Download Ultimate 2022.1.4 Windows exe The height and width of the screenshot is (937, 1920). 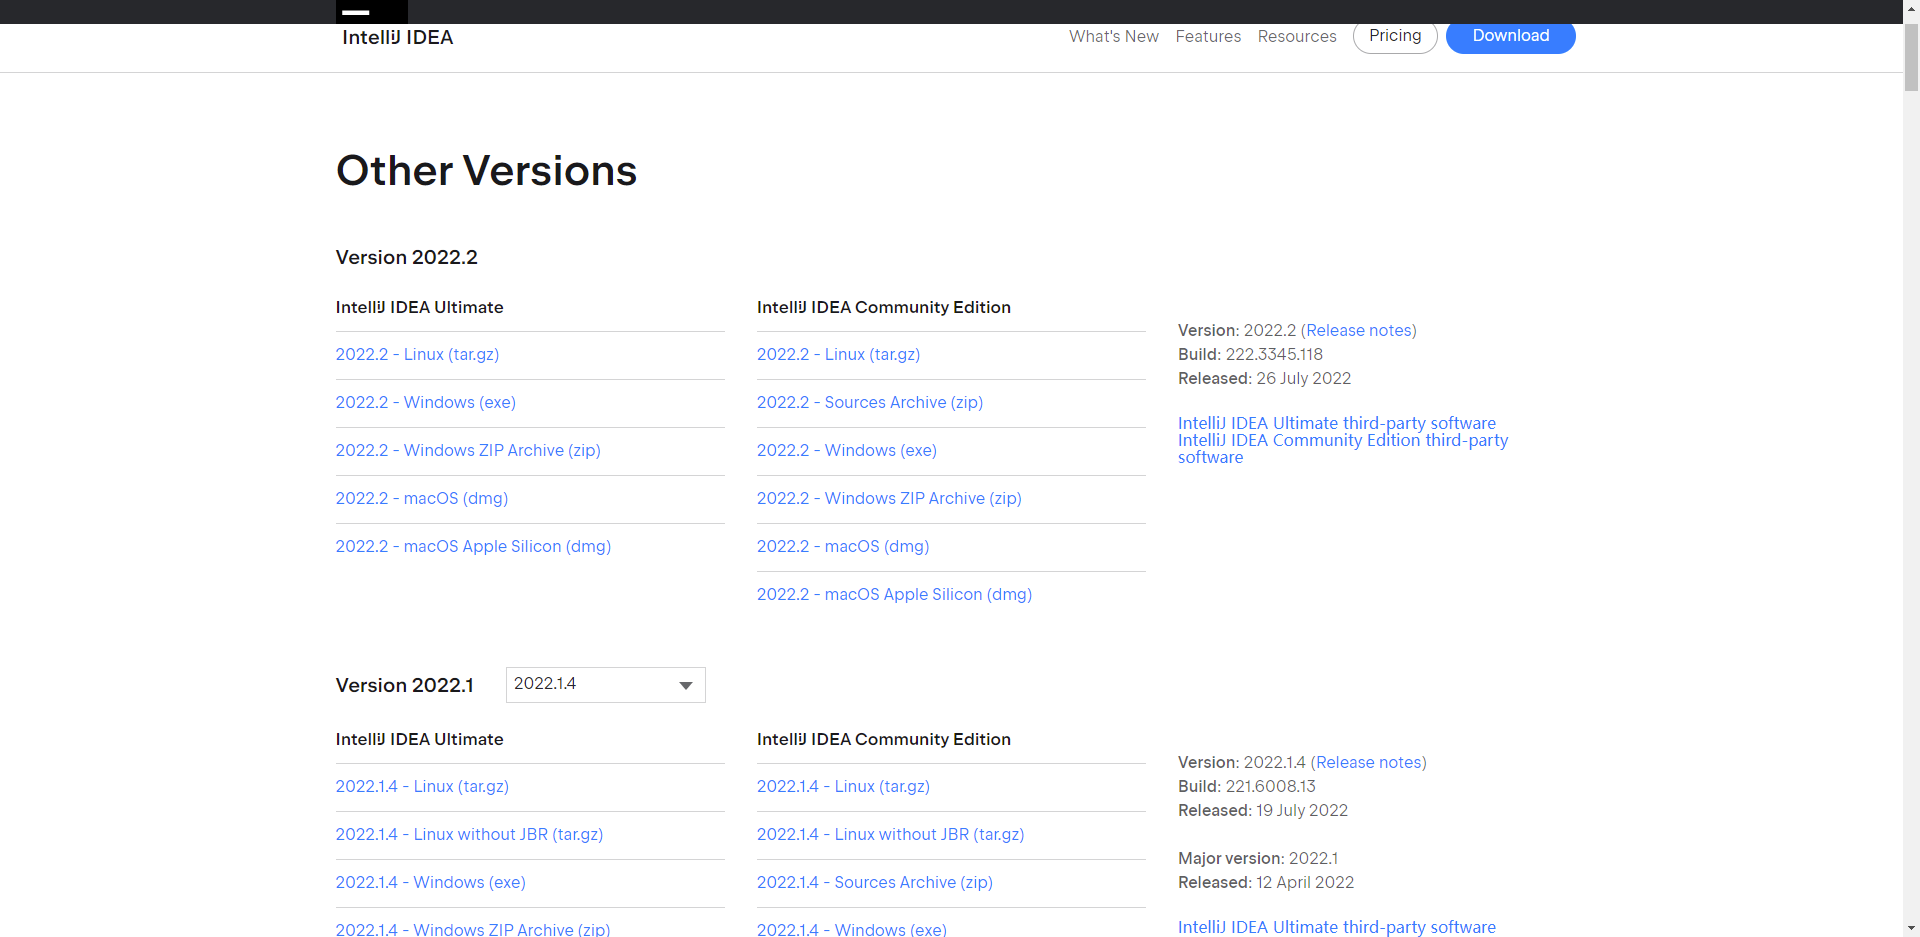tap(431, 882)
